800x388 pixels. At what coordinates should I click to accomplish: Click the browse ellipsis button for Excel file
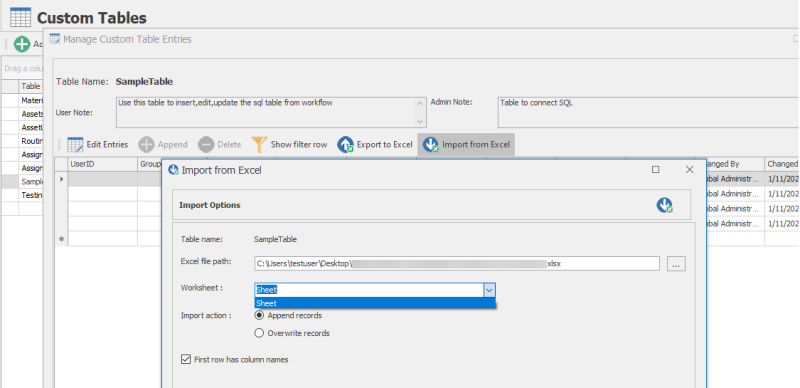pyautogui.click(x=676, y=264)
